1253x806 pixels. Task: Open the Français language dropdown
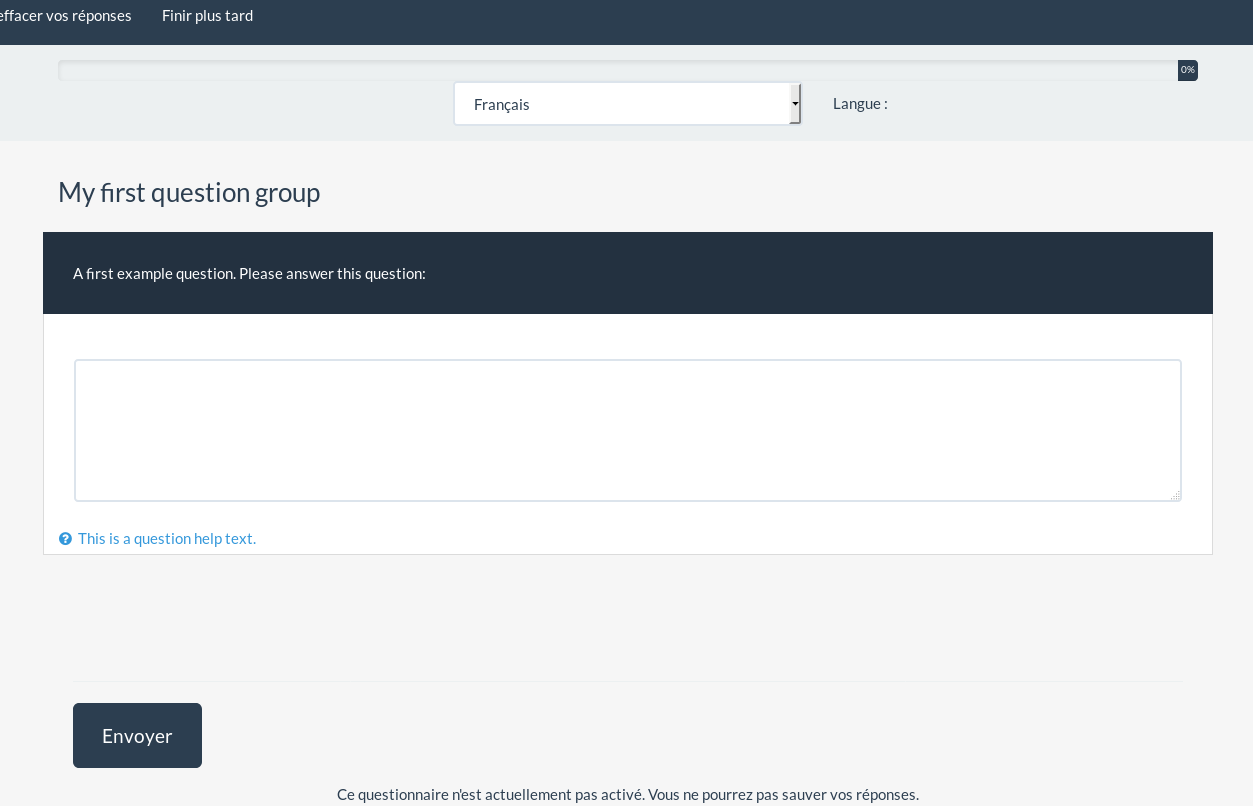[x=620, y=104]
